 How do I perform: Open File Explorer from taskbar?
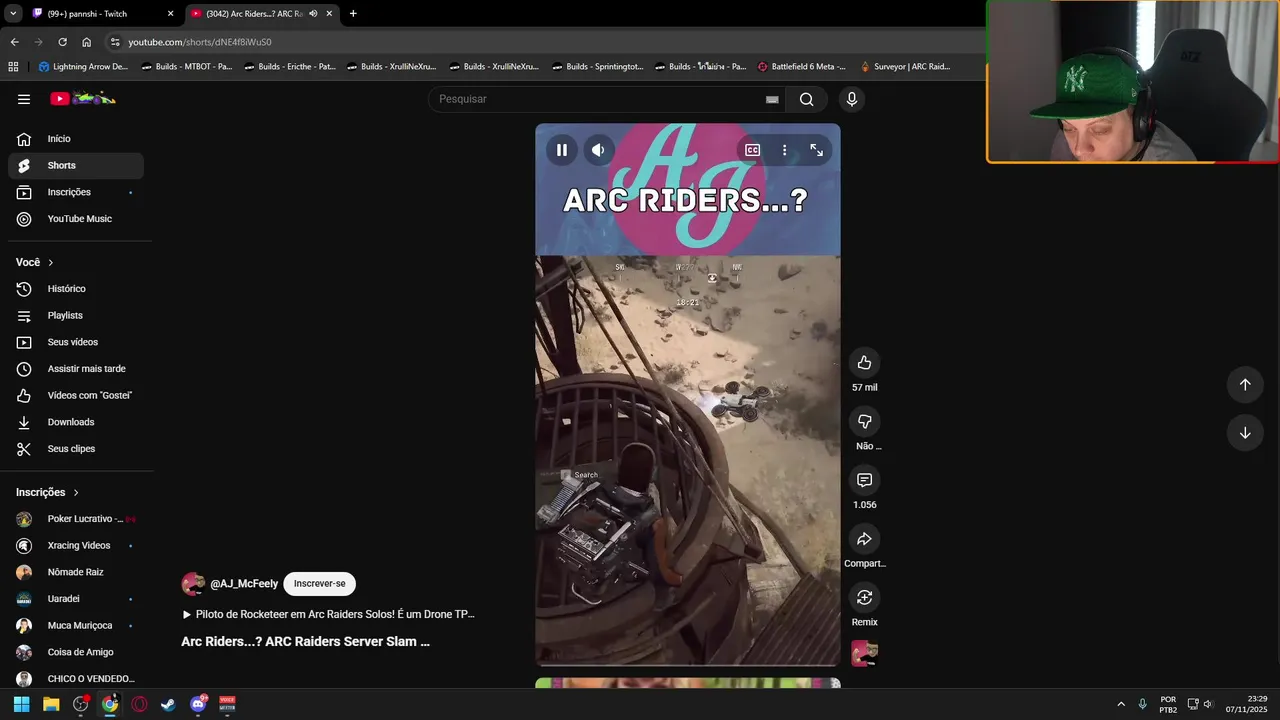[x=51, y=704]
